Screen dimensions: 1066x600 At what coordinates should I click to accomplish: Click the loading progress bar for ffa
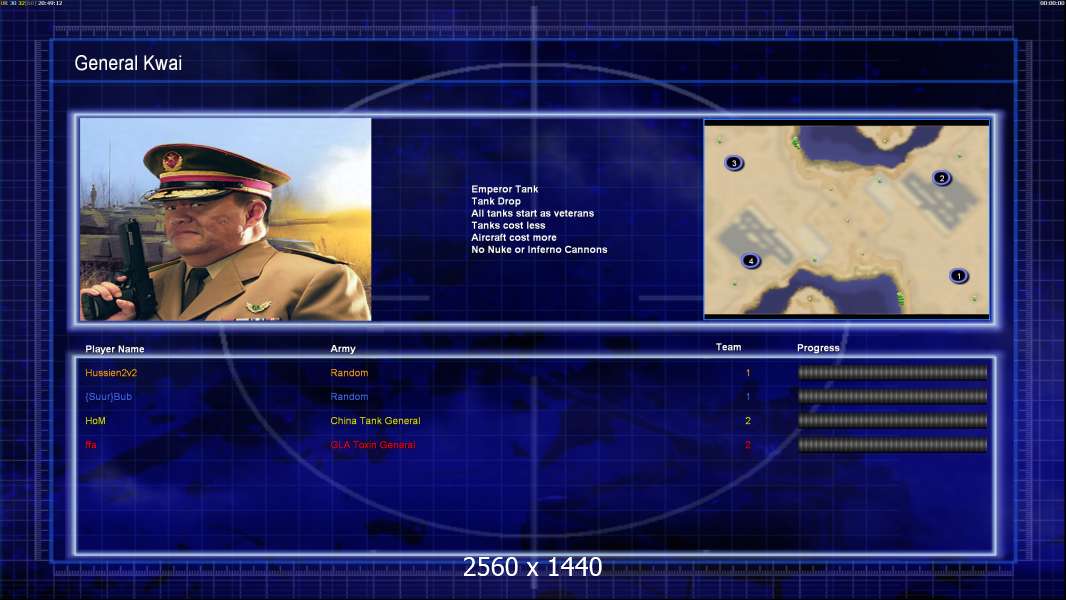(x=892, y=445)
